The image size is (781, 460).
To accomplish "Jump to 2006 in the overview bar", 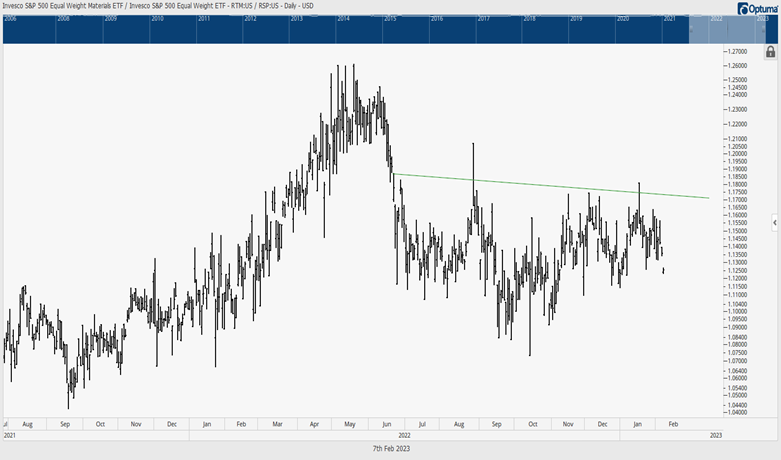I will [x=10, y=19].
